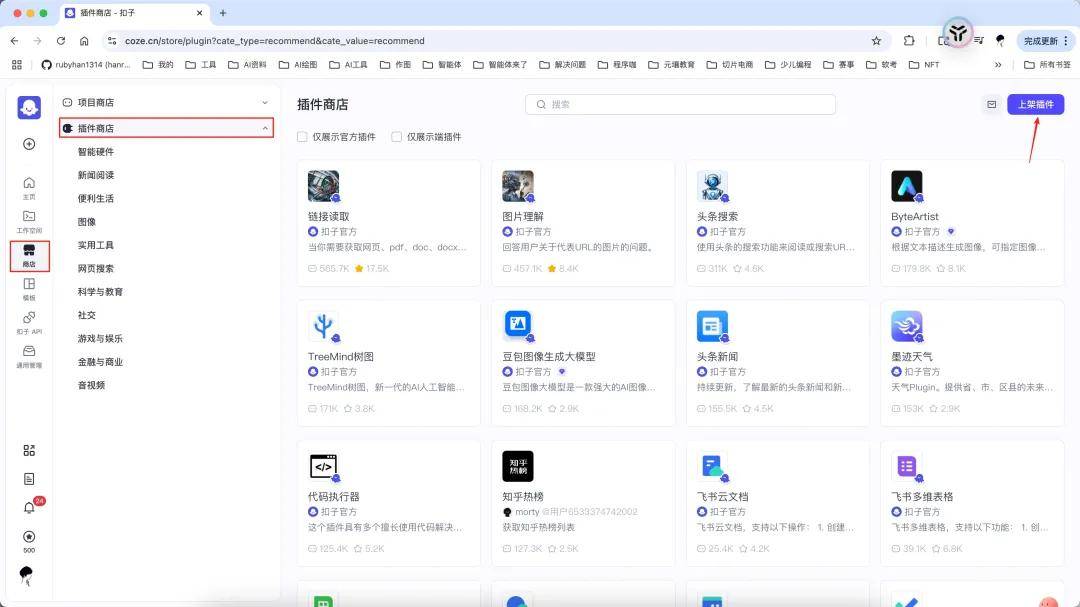Expand the 项目商店 section chevron
The image size is (1080, 607).
point(265,102)
